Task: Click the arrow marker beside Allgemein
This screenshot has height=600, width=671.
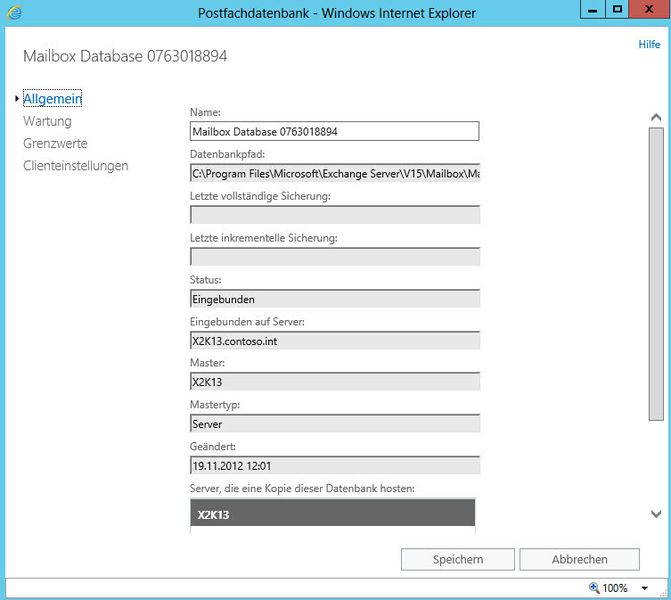Action: coord(17,98)
